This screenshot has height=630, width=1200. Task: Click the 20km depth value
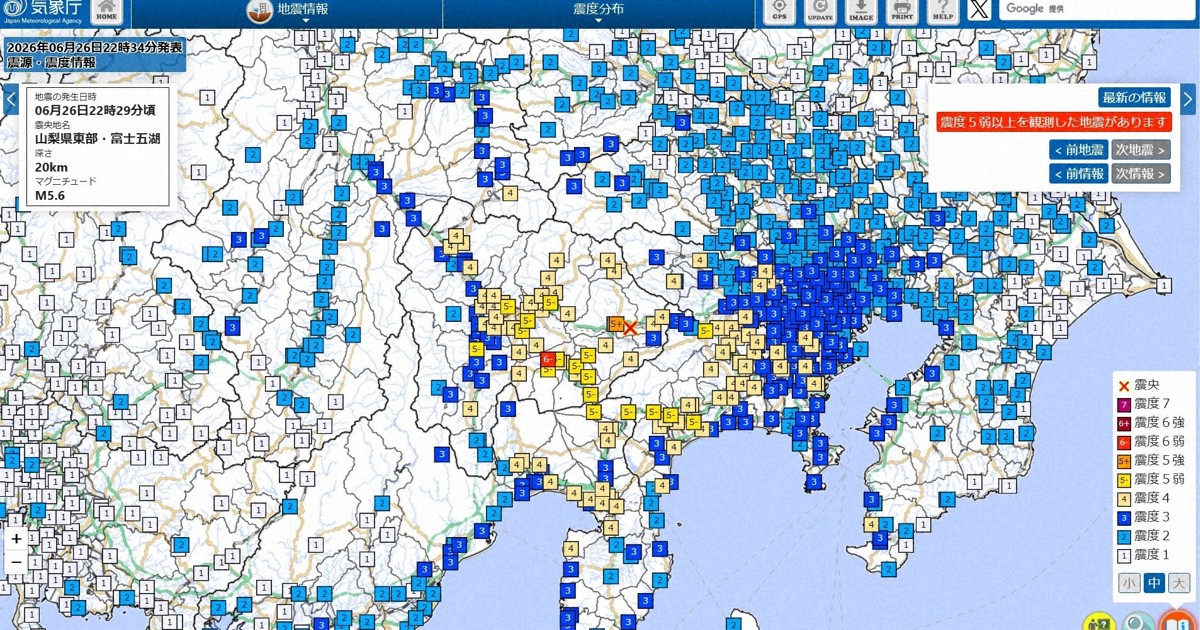pos(51,167)
